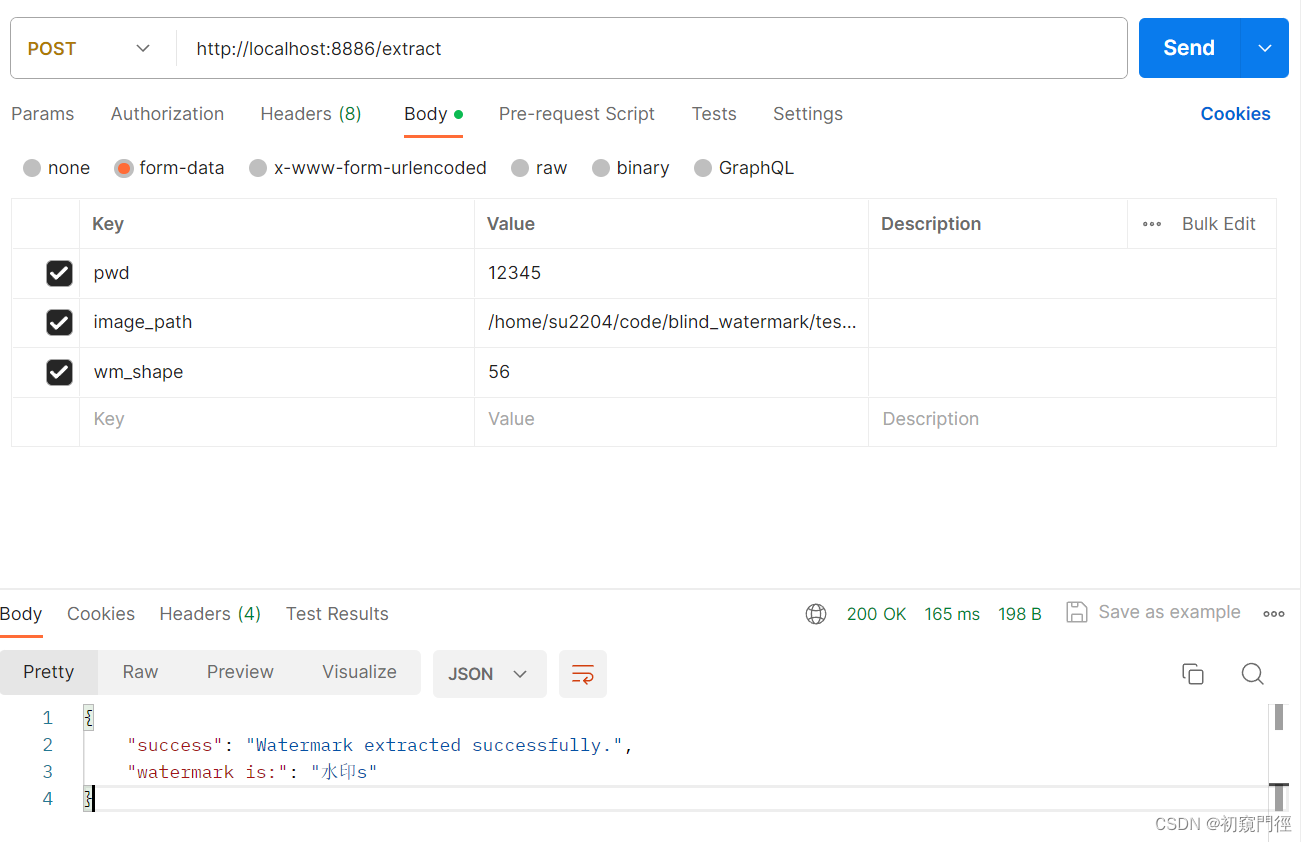Image resolution: width=1307 pixels, height=842 pixels.
Task: Click the image_path value cell
Action: coord(671,322)
